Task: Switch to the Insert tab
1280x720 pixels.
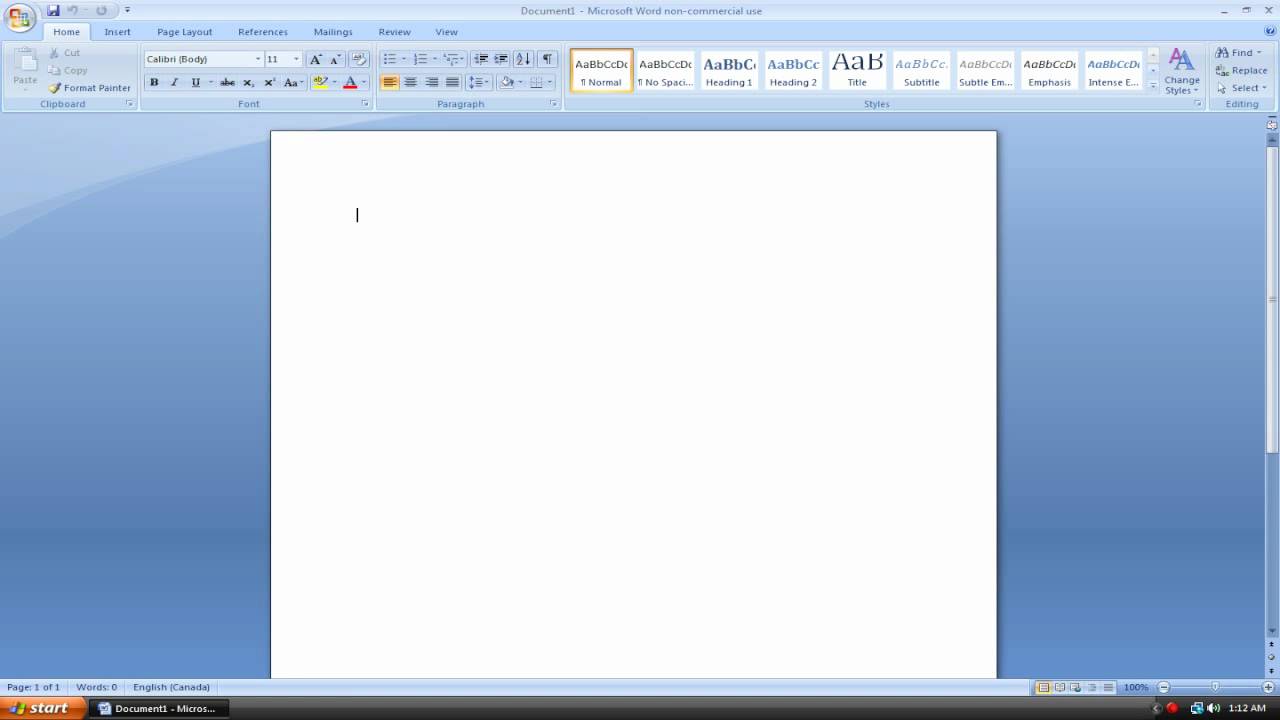Action: click(117, 32)
